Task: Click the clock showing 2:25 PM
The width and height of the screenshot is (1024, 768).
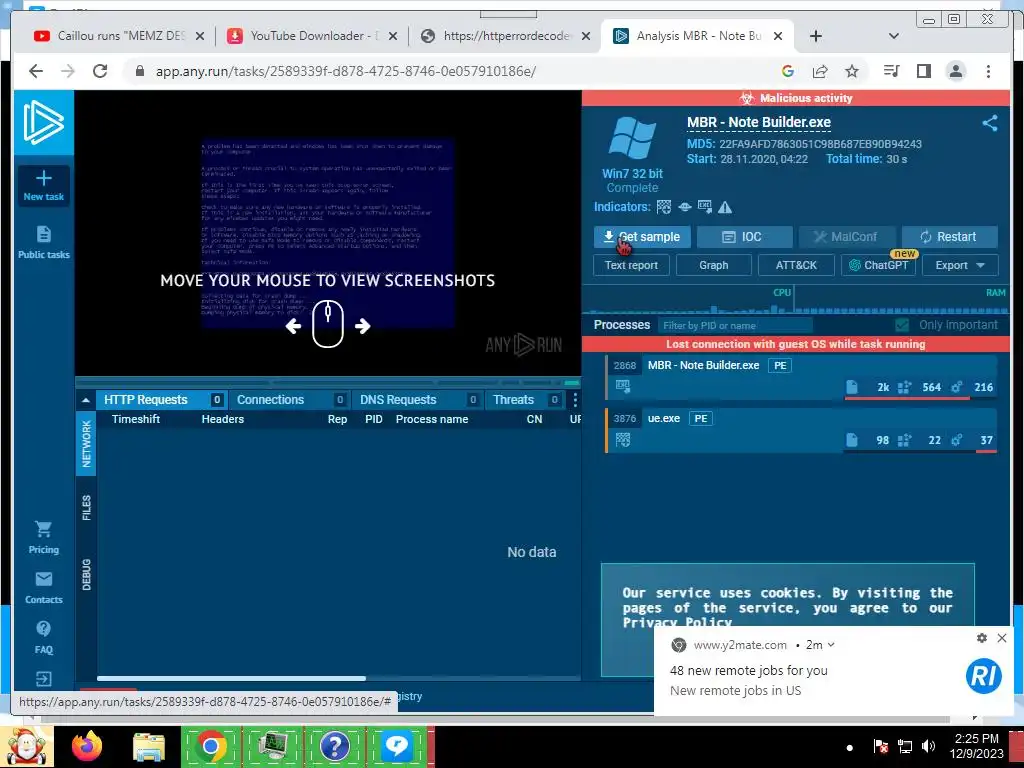Action: 976,739
